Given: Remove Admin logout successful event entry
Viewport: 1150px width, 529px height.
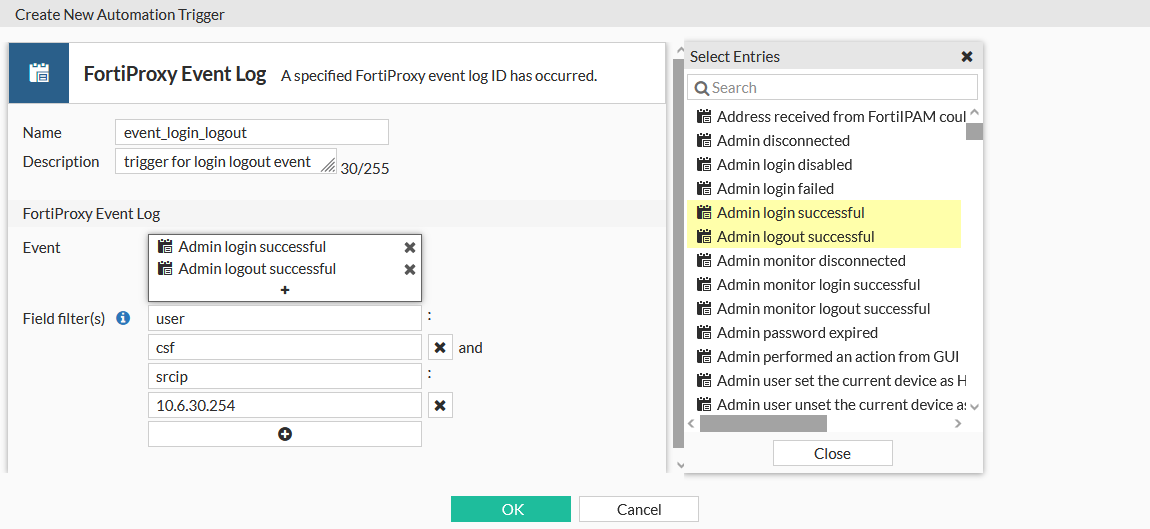Looking at the screenshot, I should tap(410, 269).
